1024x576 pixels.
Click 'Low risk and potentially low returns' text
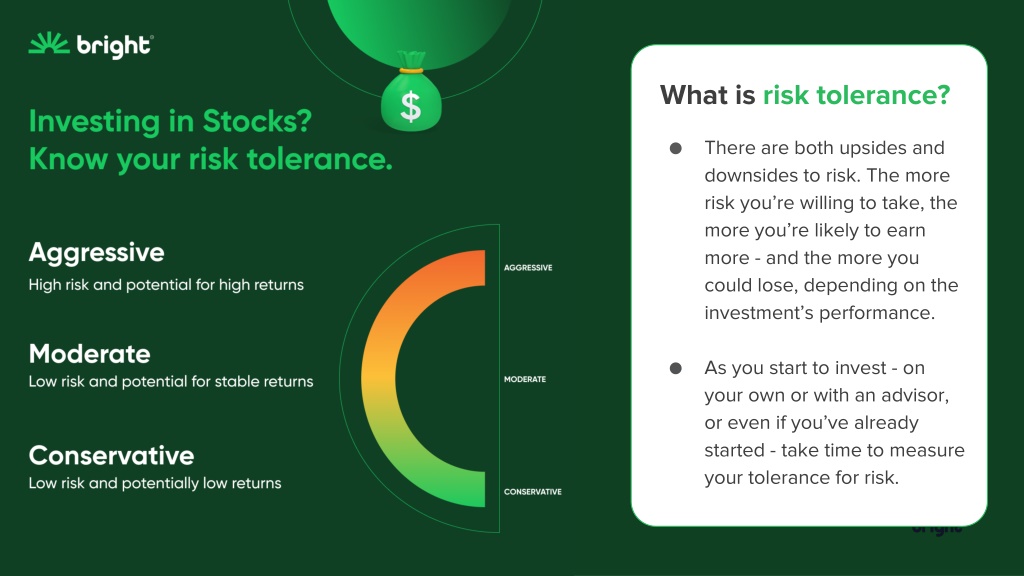[155, 484]
